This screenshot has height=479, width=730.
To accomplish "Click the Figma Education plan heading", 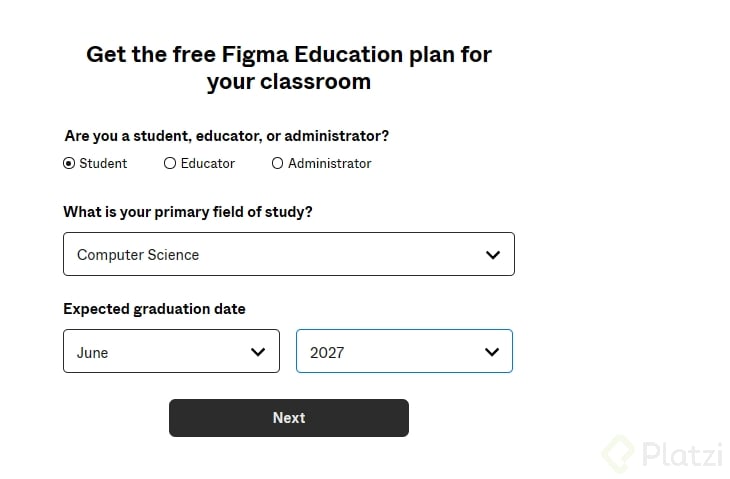I will coord(288,67).
